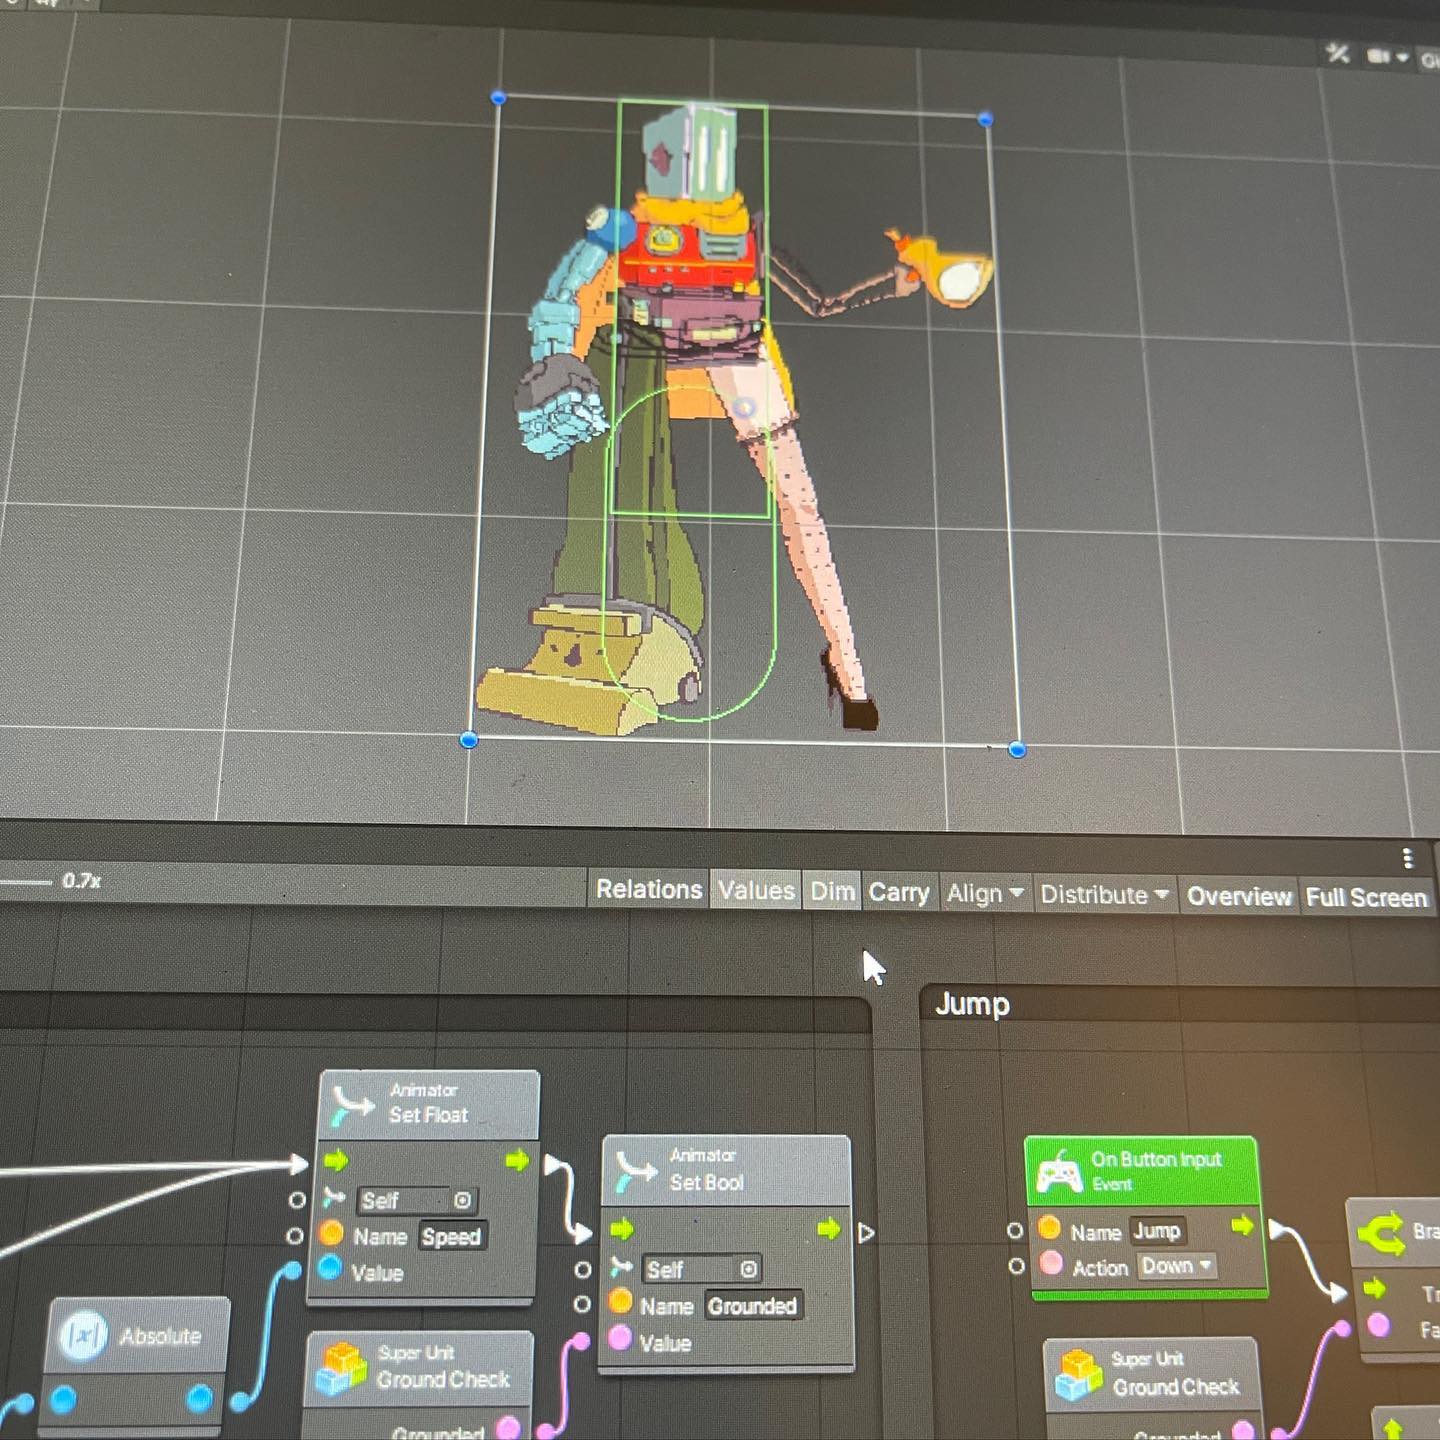This screenshot has height=1440, width=1440.
Task: Toggle the Relations display option
Action: (649, 889)
